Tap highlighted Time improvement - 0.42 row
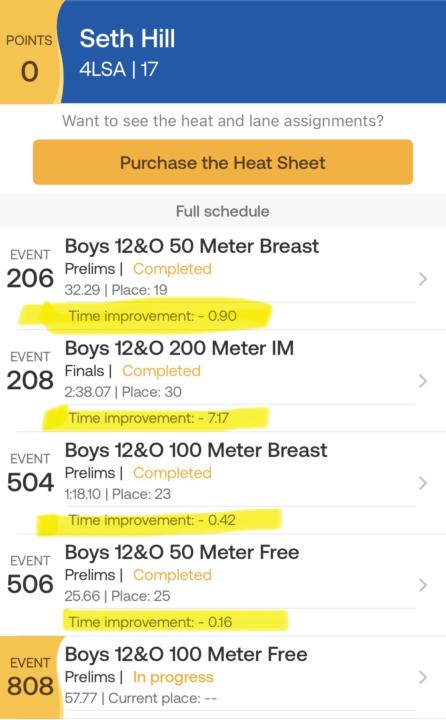Viewport: 446px width, 720px height. click(152, 520)
